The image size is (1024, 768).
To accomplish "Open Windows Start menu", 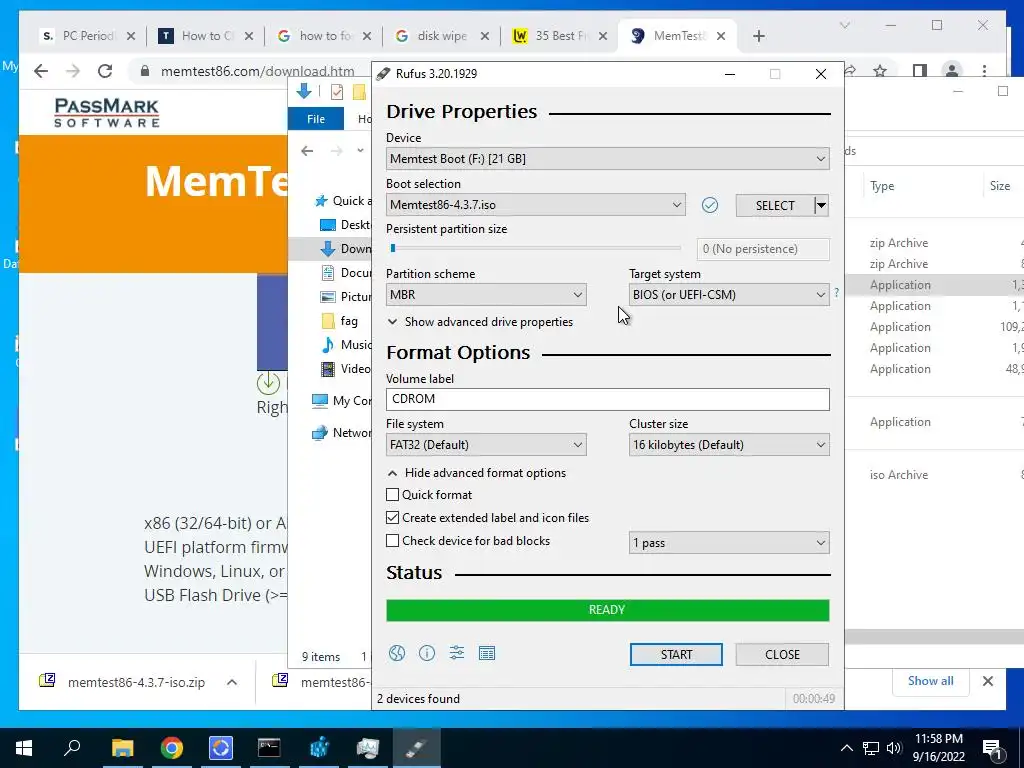I will (24, 748).
